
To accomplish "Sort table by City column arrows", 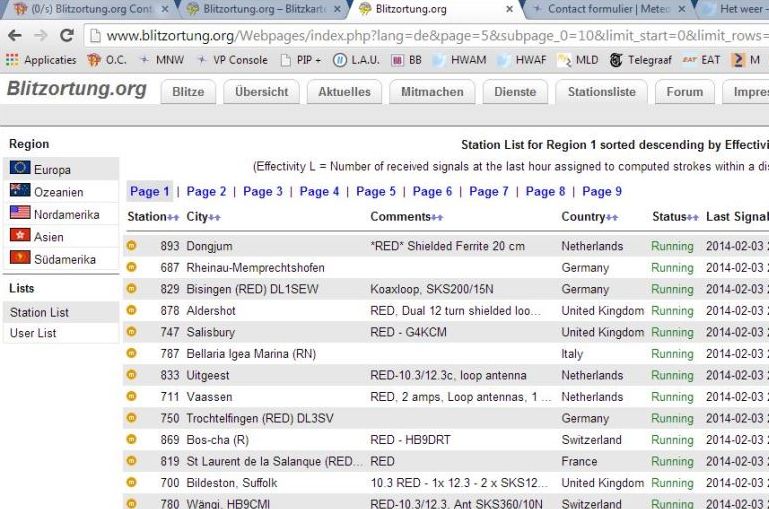I will (215, 218).
